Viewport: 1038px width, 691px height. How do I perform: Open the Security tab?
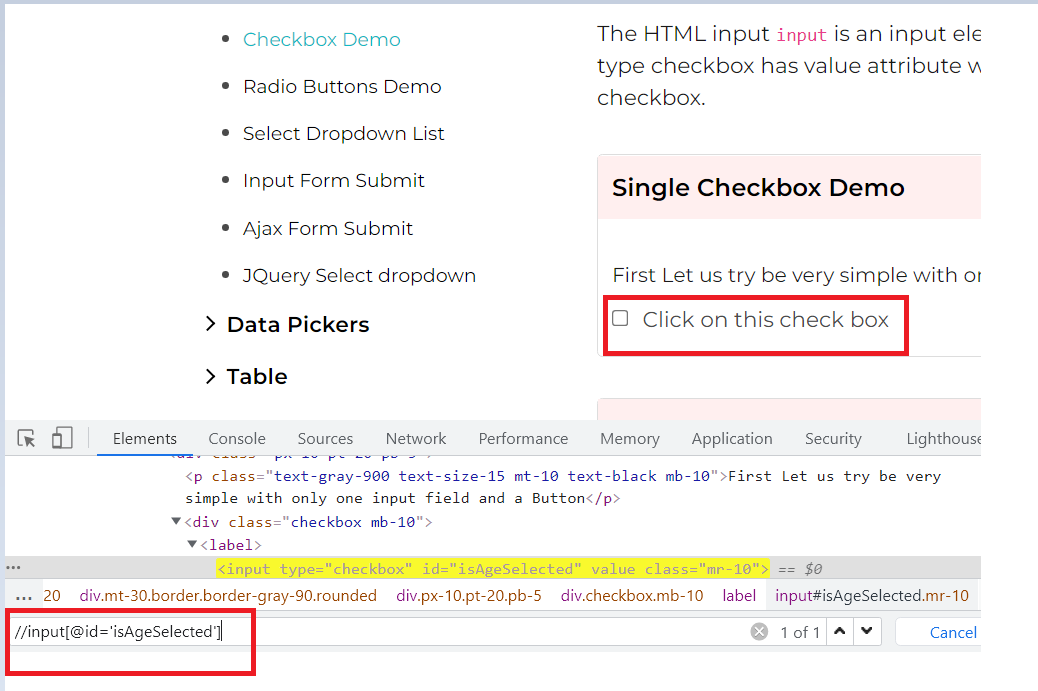(833, 439)
